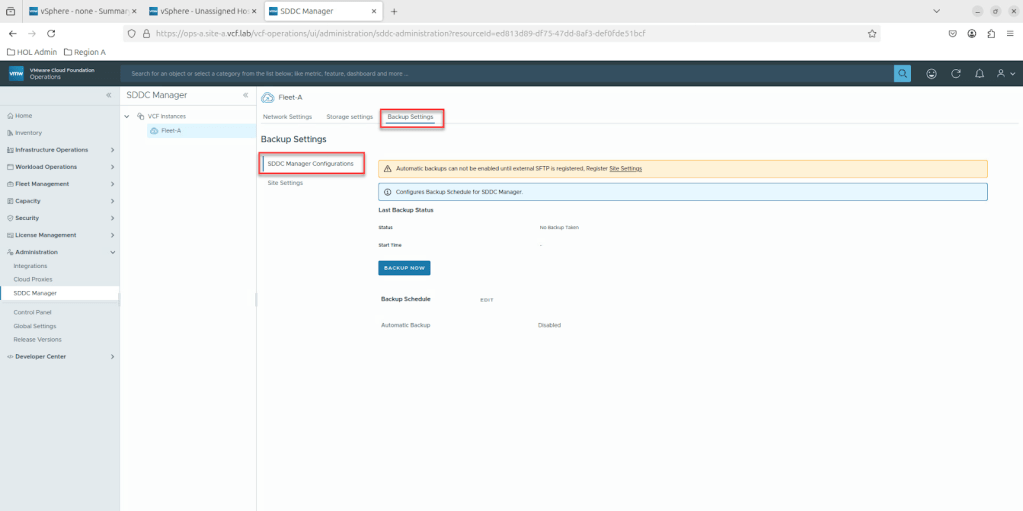1023x511 pixels.
Task: Click the info icon in blue banner
Action: tap(388, 193)
